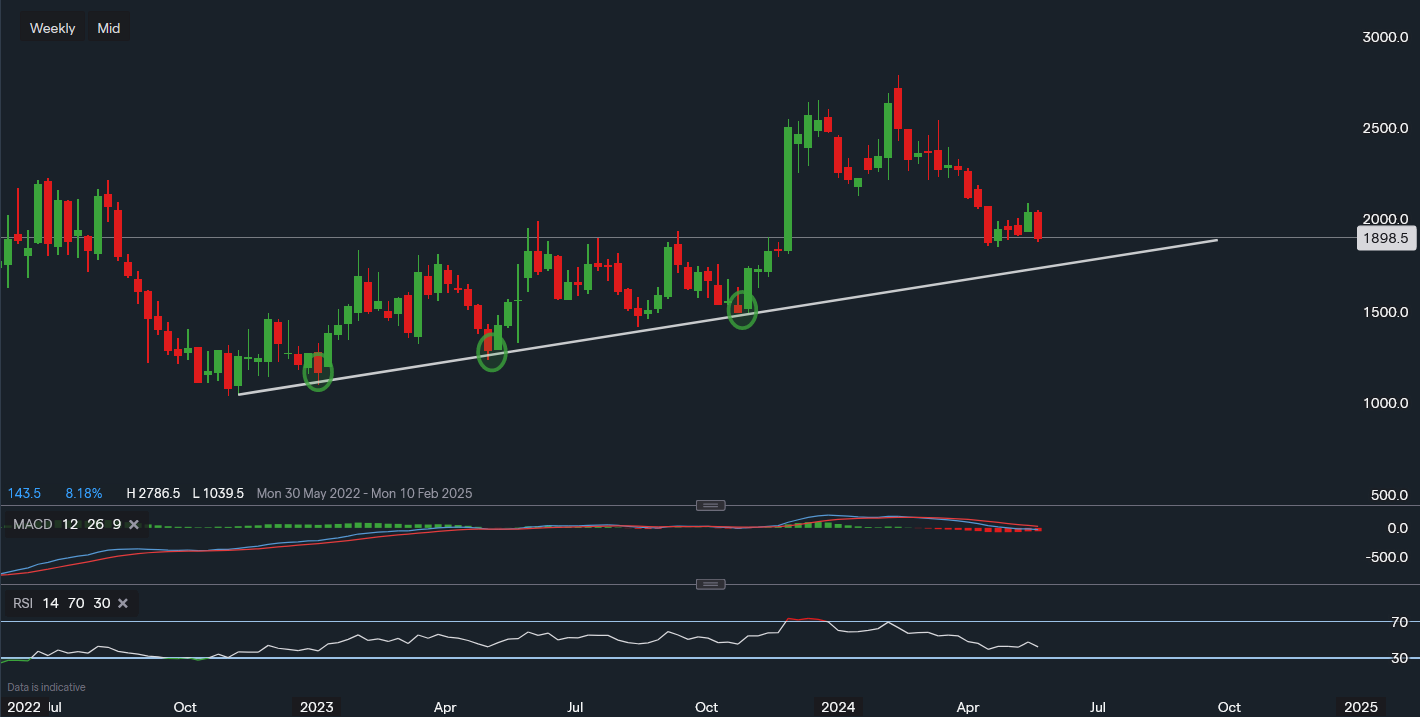1420x717 pixels.
Task: Grab the resize handle above MACD panel
Action: (710, 505)
